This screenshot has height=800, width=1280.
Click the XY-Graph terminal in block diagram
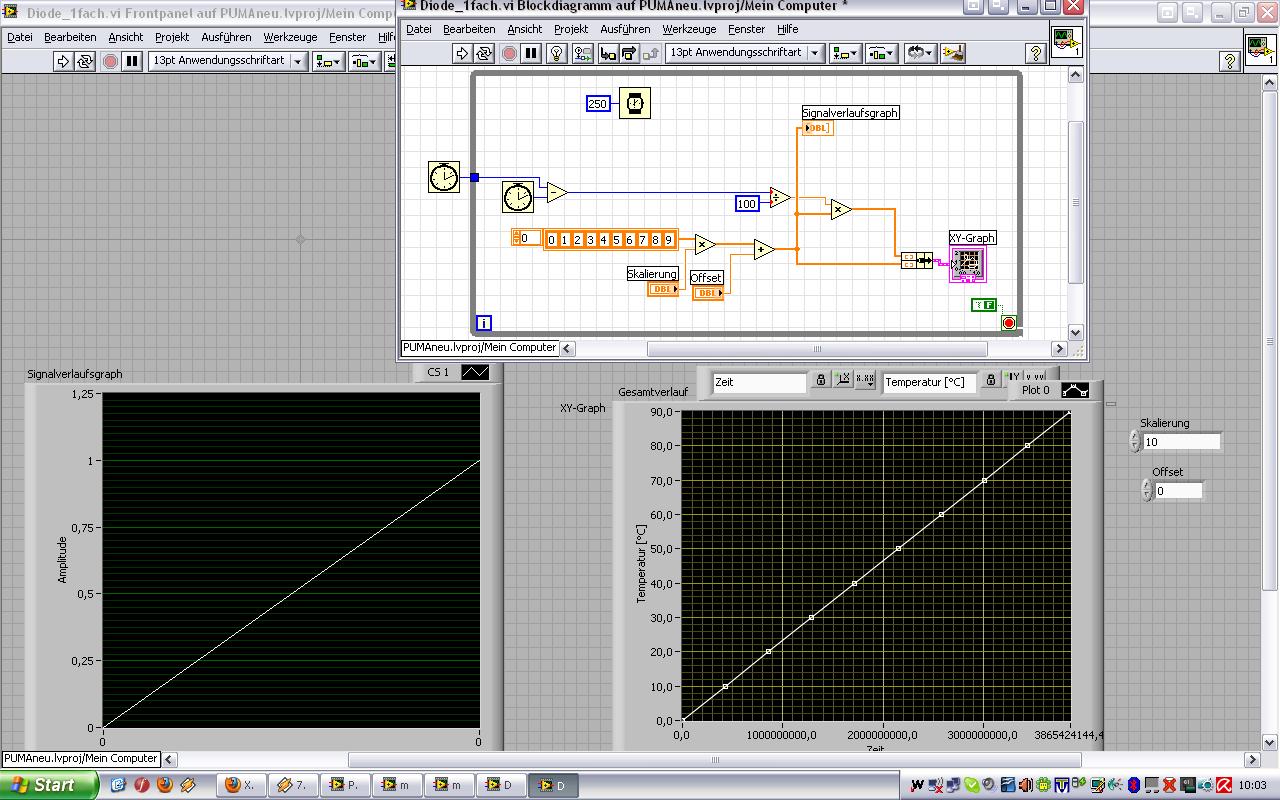967,264
